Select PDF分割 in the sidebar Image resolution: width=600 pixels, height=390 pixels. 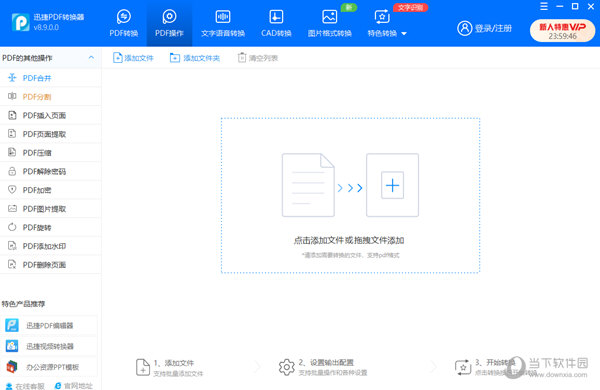51,97
